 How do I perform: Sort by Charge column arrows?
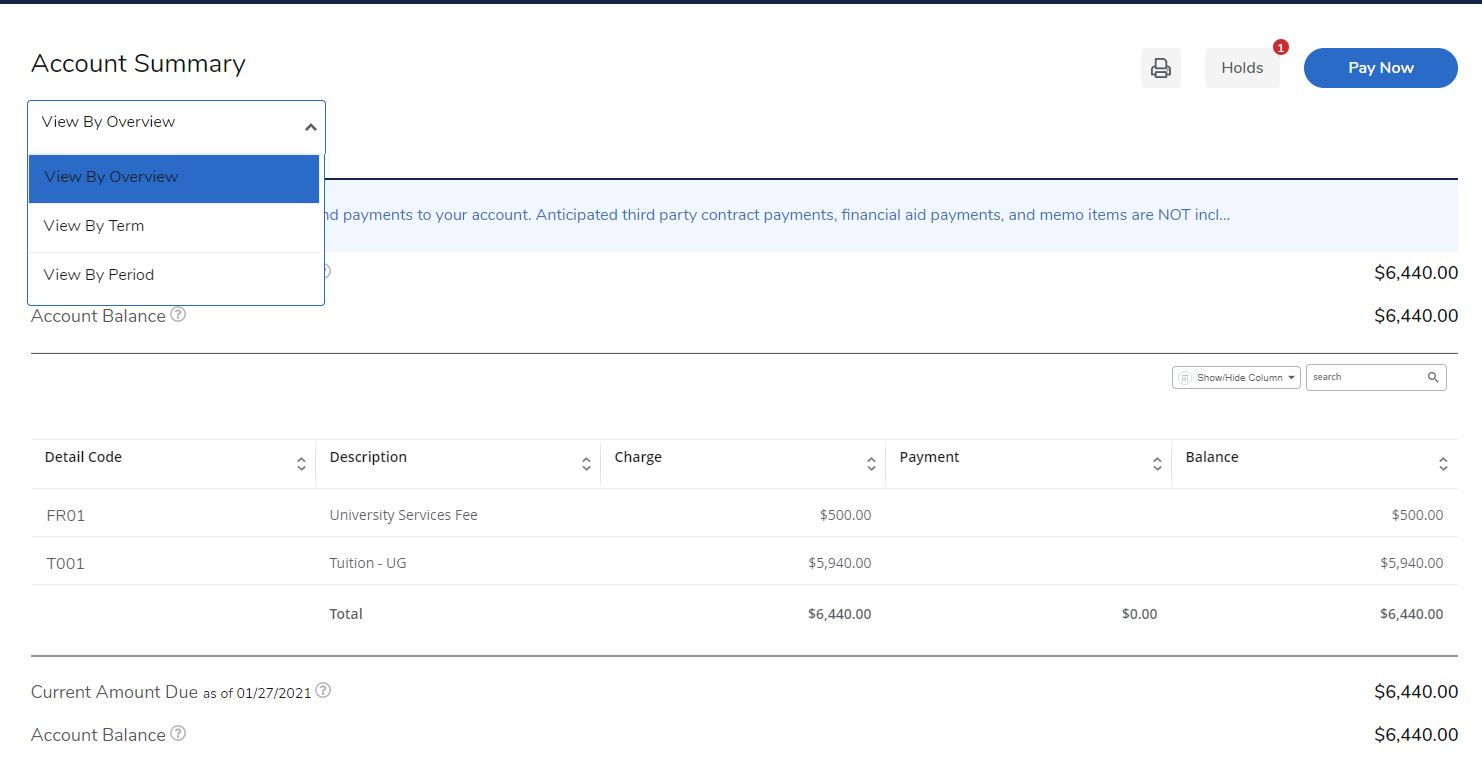[x=871, y=464]
